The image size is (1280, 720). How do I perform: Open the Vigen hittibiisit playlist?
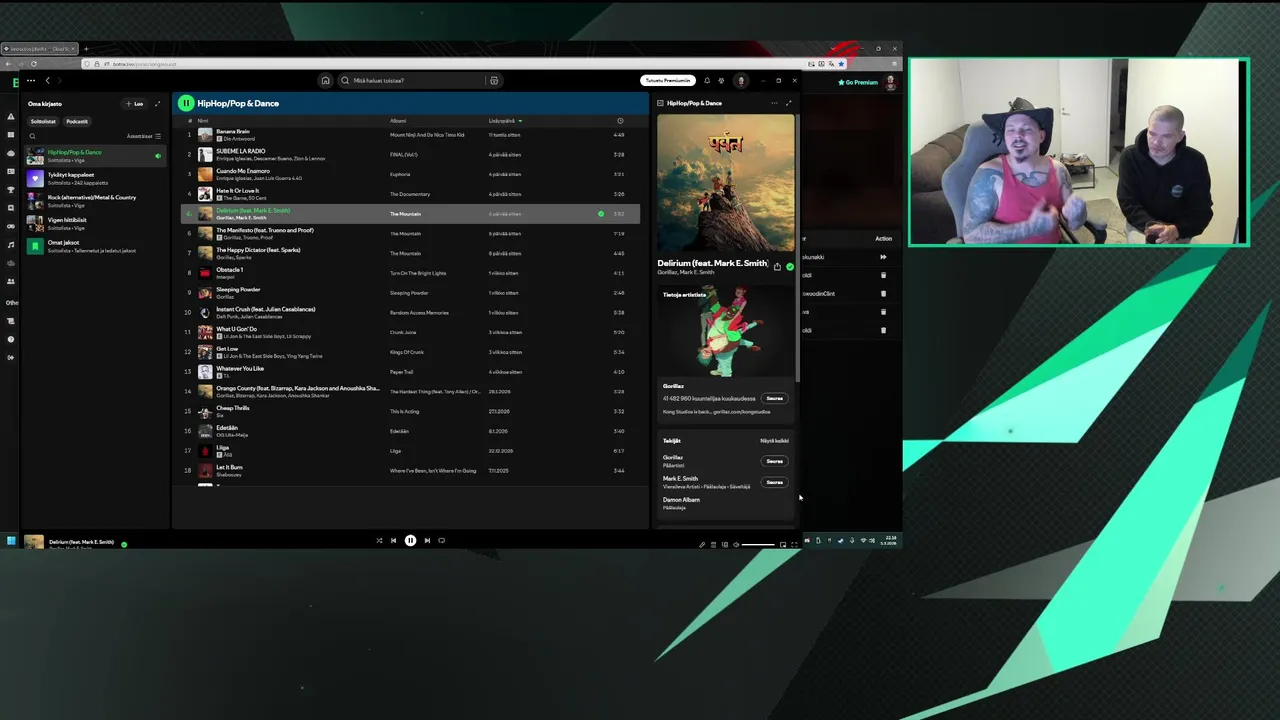pyautogui.click(x=95, y=224)
